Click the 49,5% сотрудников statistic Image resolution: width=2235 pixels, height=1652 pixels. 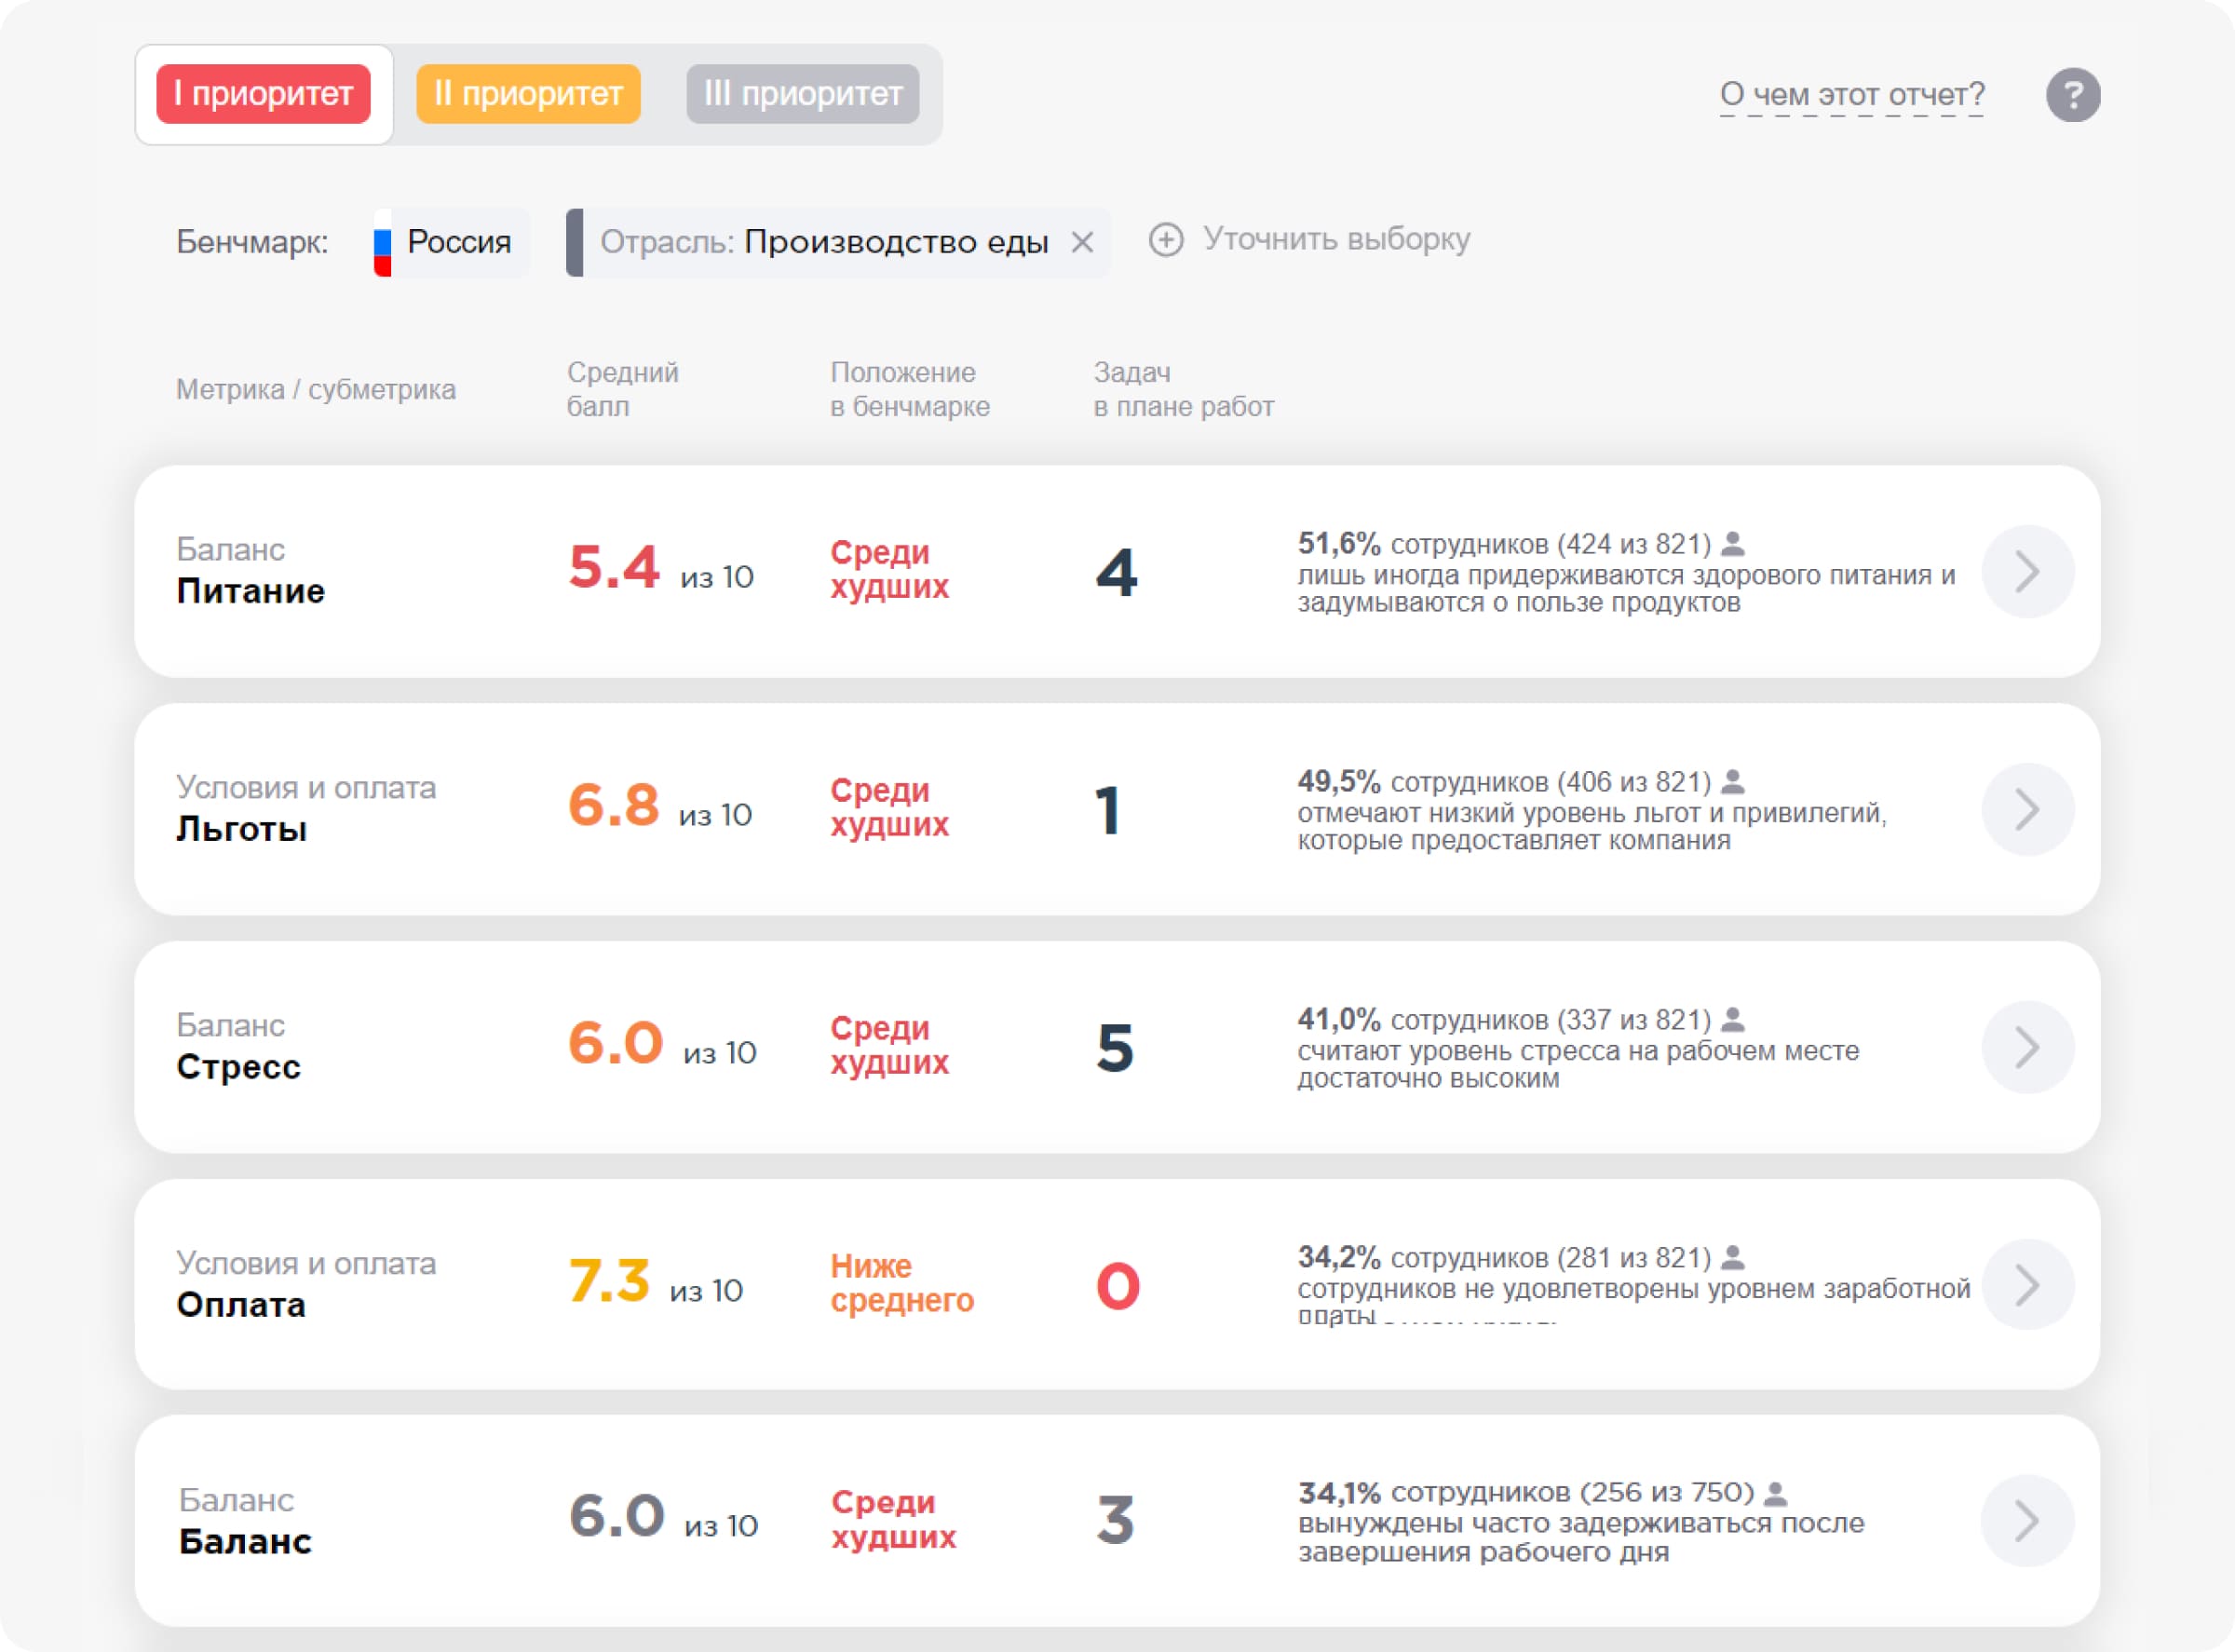(1505, 781)
